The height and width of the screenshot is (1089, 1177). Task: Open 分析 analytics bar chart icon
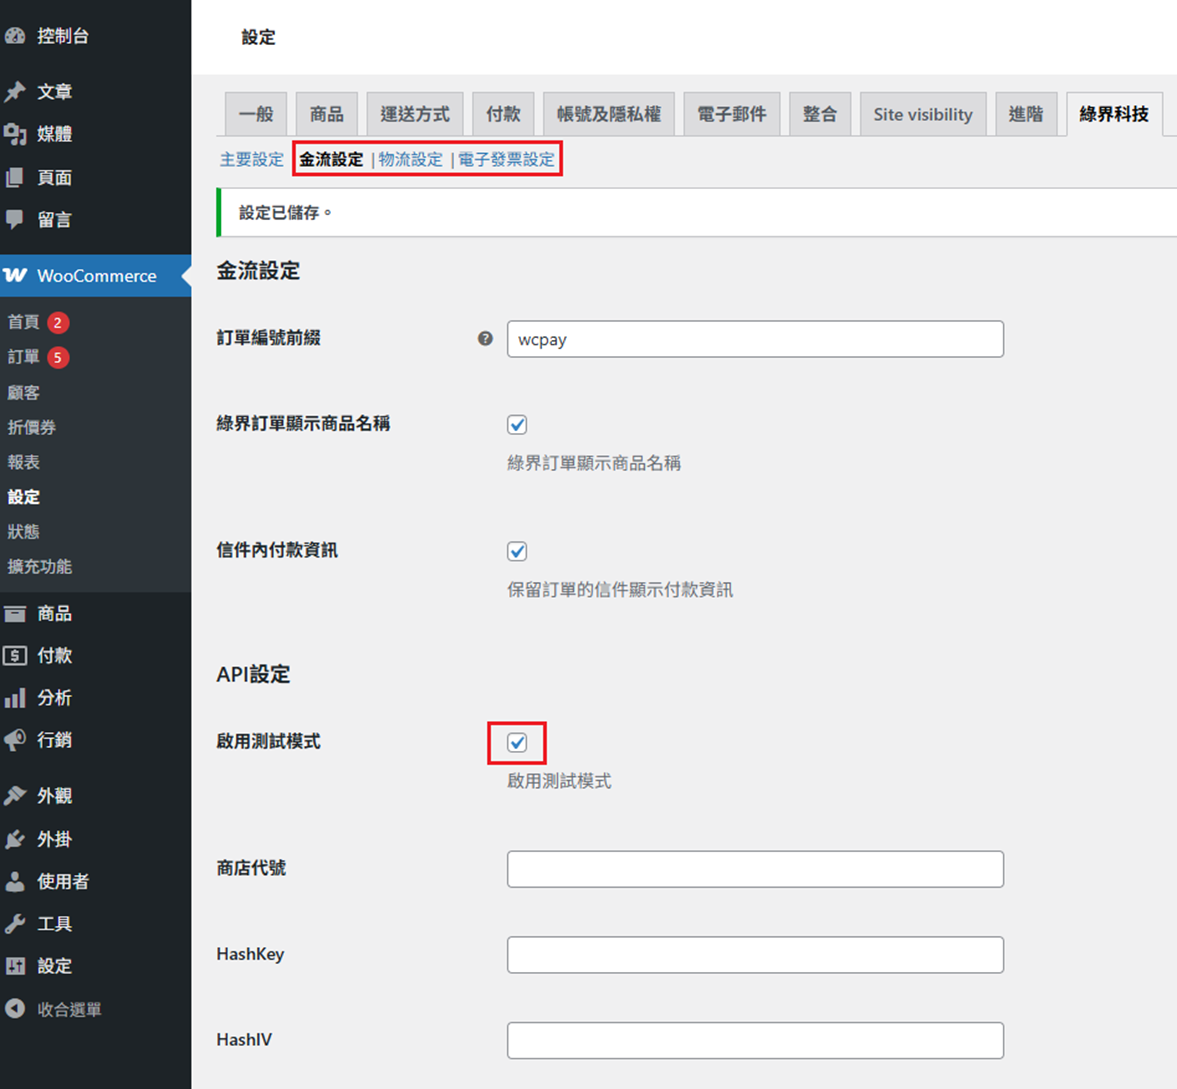(x=15, y=698)
